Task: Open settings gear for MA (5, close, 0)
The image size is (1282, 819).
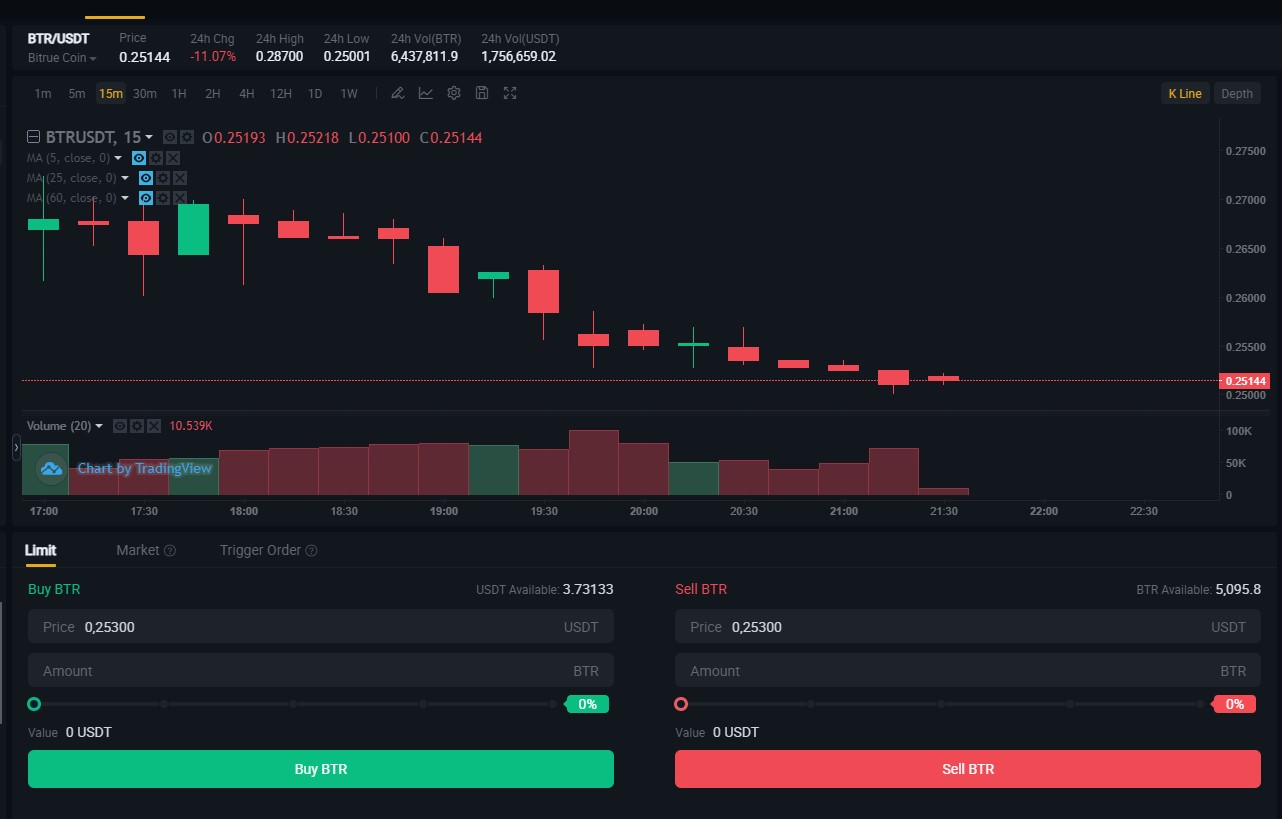Action: [x=156, y=158]
